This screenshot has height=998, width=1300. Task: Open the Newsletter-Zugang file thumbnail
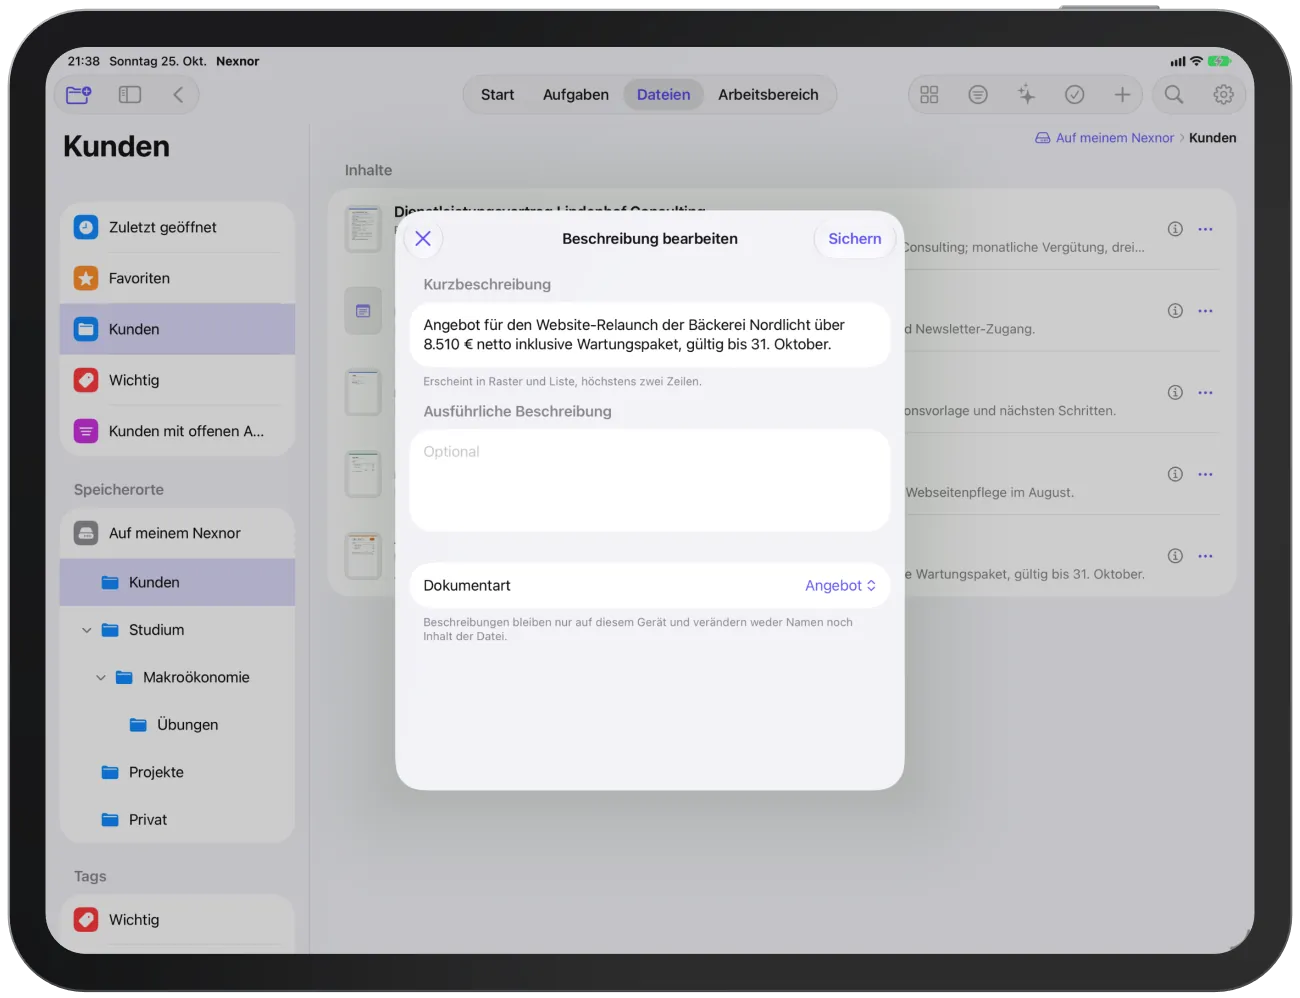point(363,311)
